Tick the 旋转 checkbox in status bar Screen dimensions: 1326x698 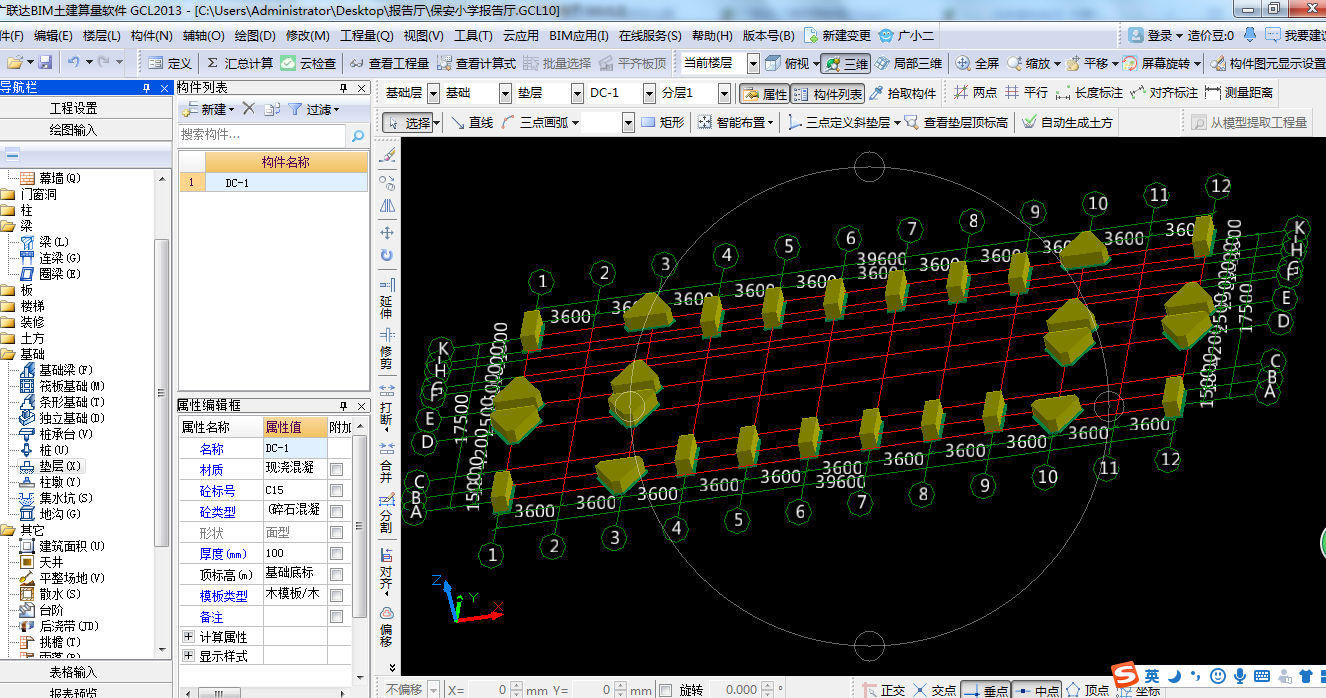[666, 690]
